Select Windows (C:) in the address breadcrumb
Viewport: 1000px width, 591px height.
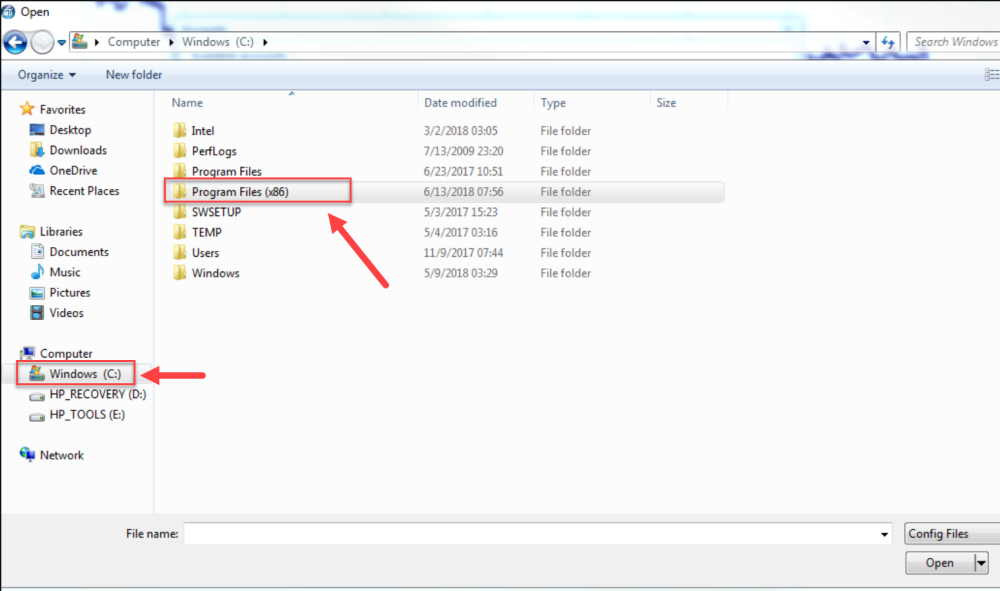pos(217,41)
